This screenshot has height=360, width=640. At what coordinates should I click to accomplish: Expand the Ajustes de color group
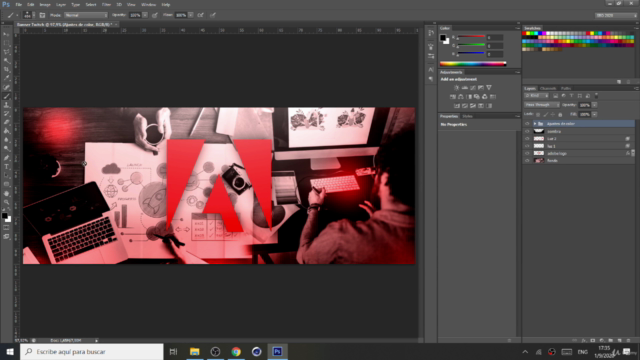tap(535, 124)
